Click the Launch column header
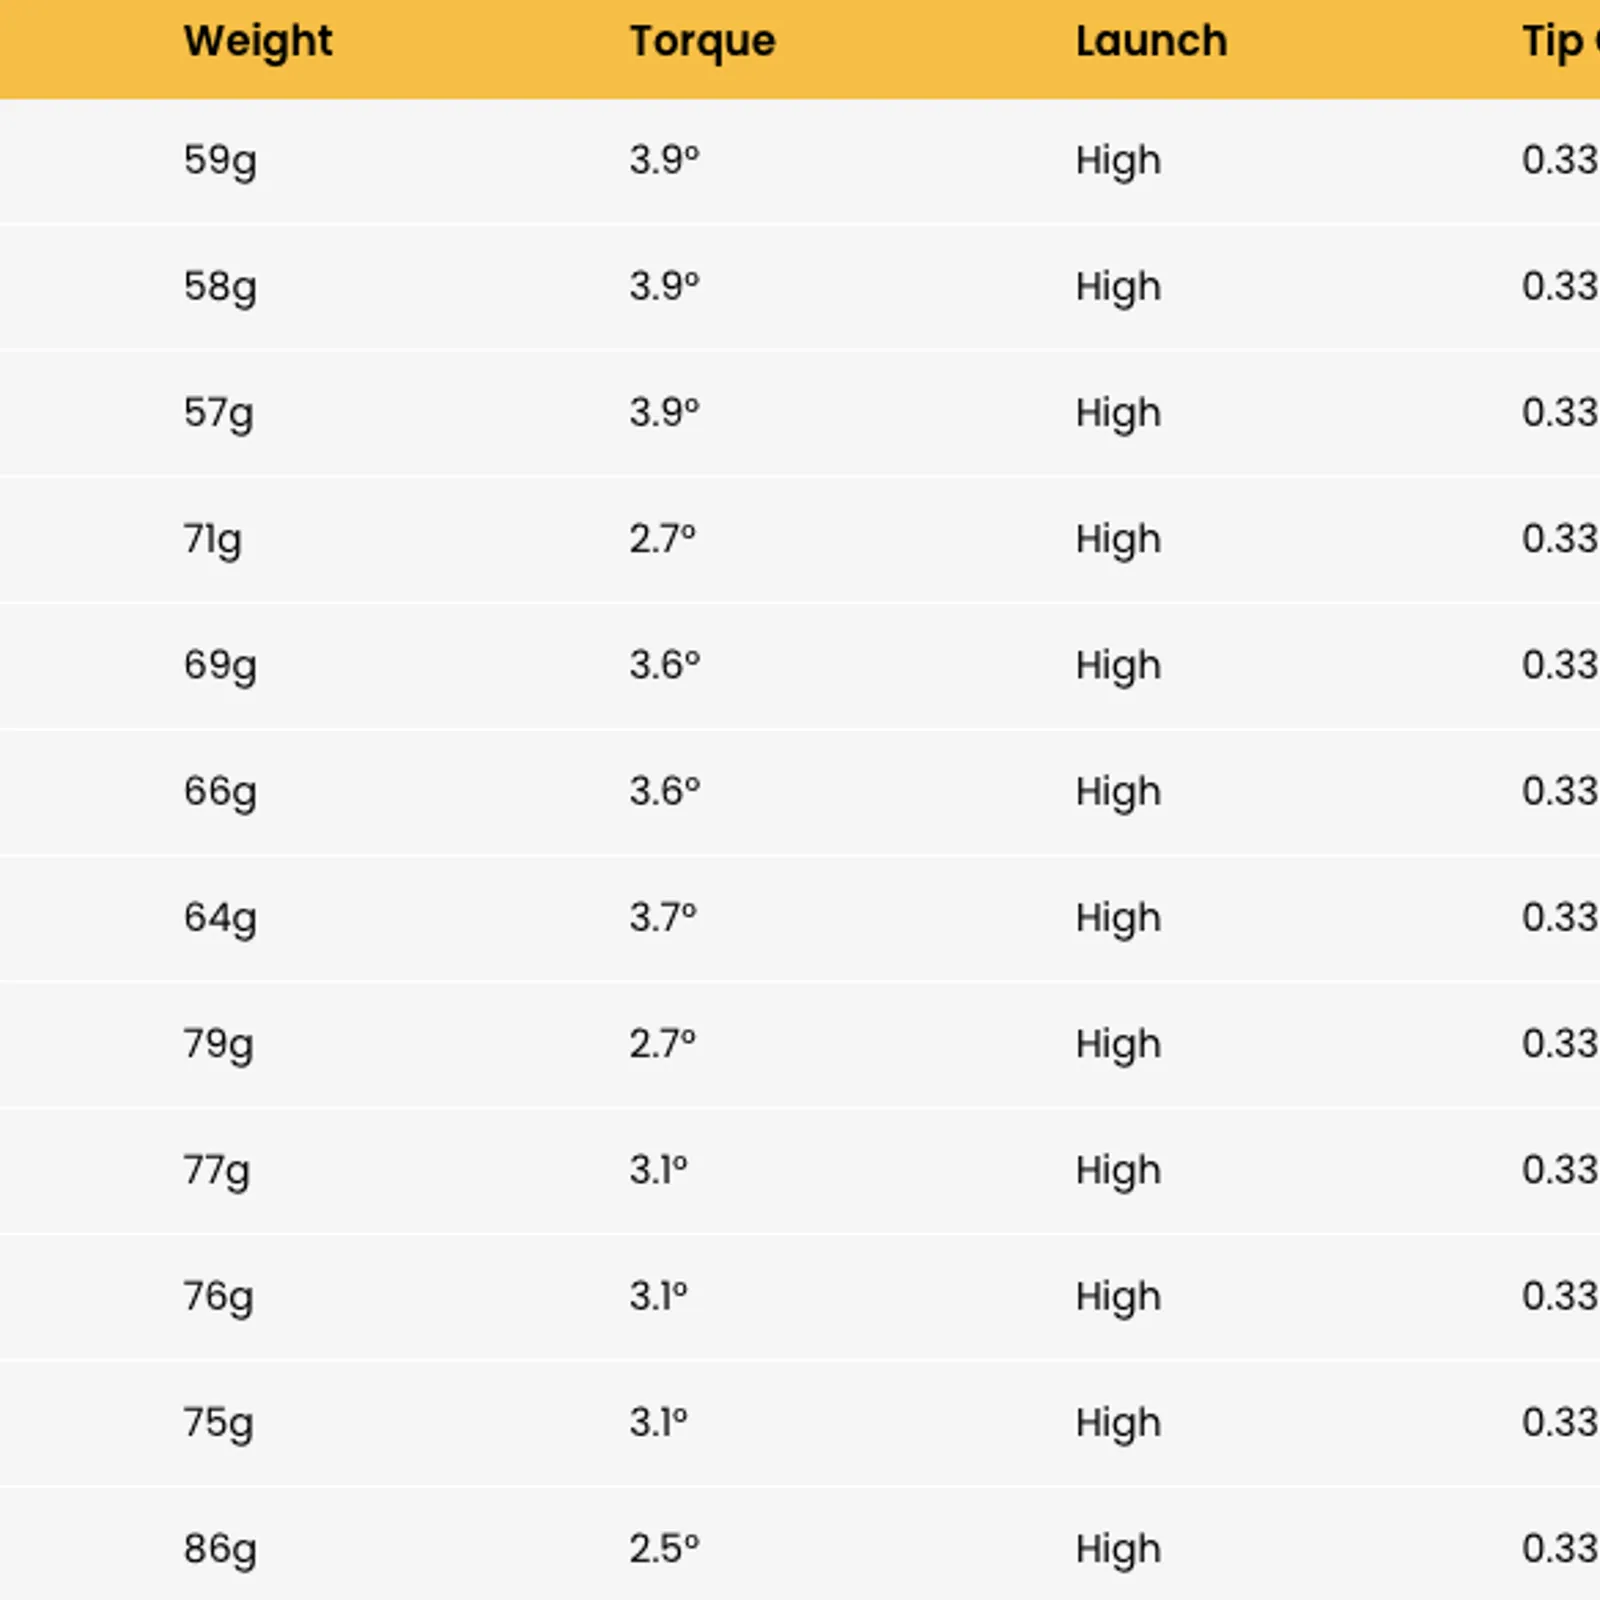1600x1600 pixels. click(x=1151, y=42)
